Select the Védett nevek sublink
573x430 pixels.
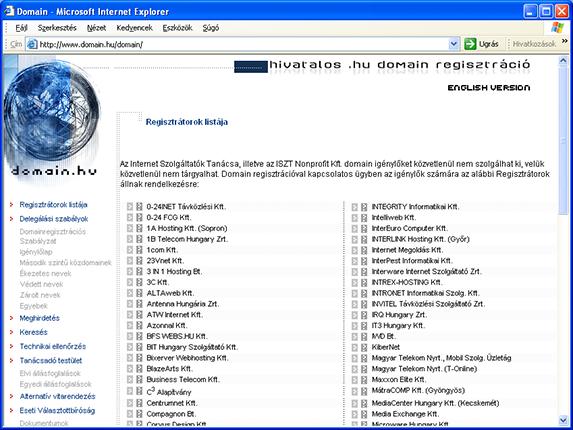[41, 284]
